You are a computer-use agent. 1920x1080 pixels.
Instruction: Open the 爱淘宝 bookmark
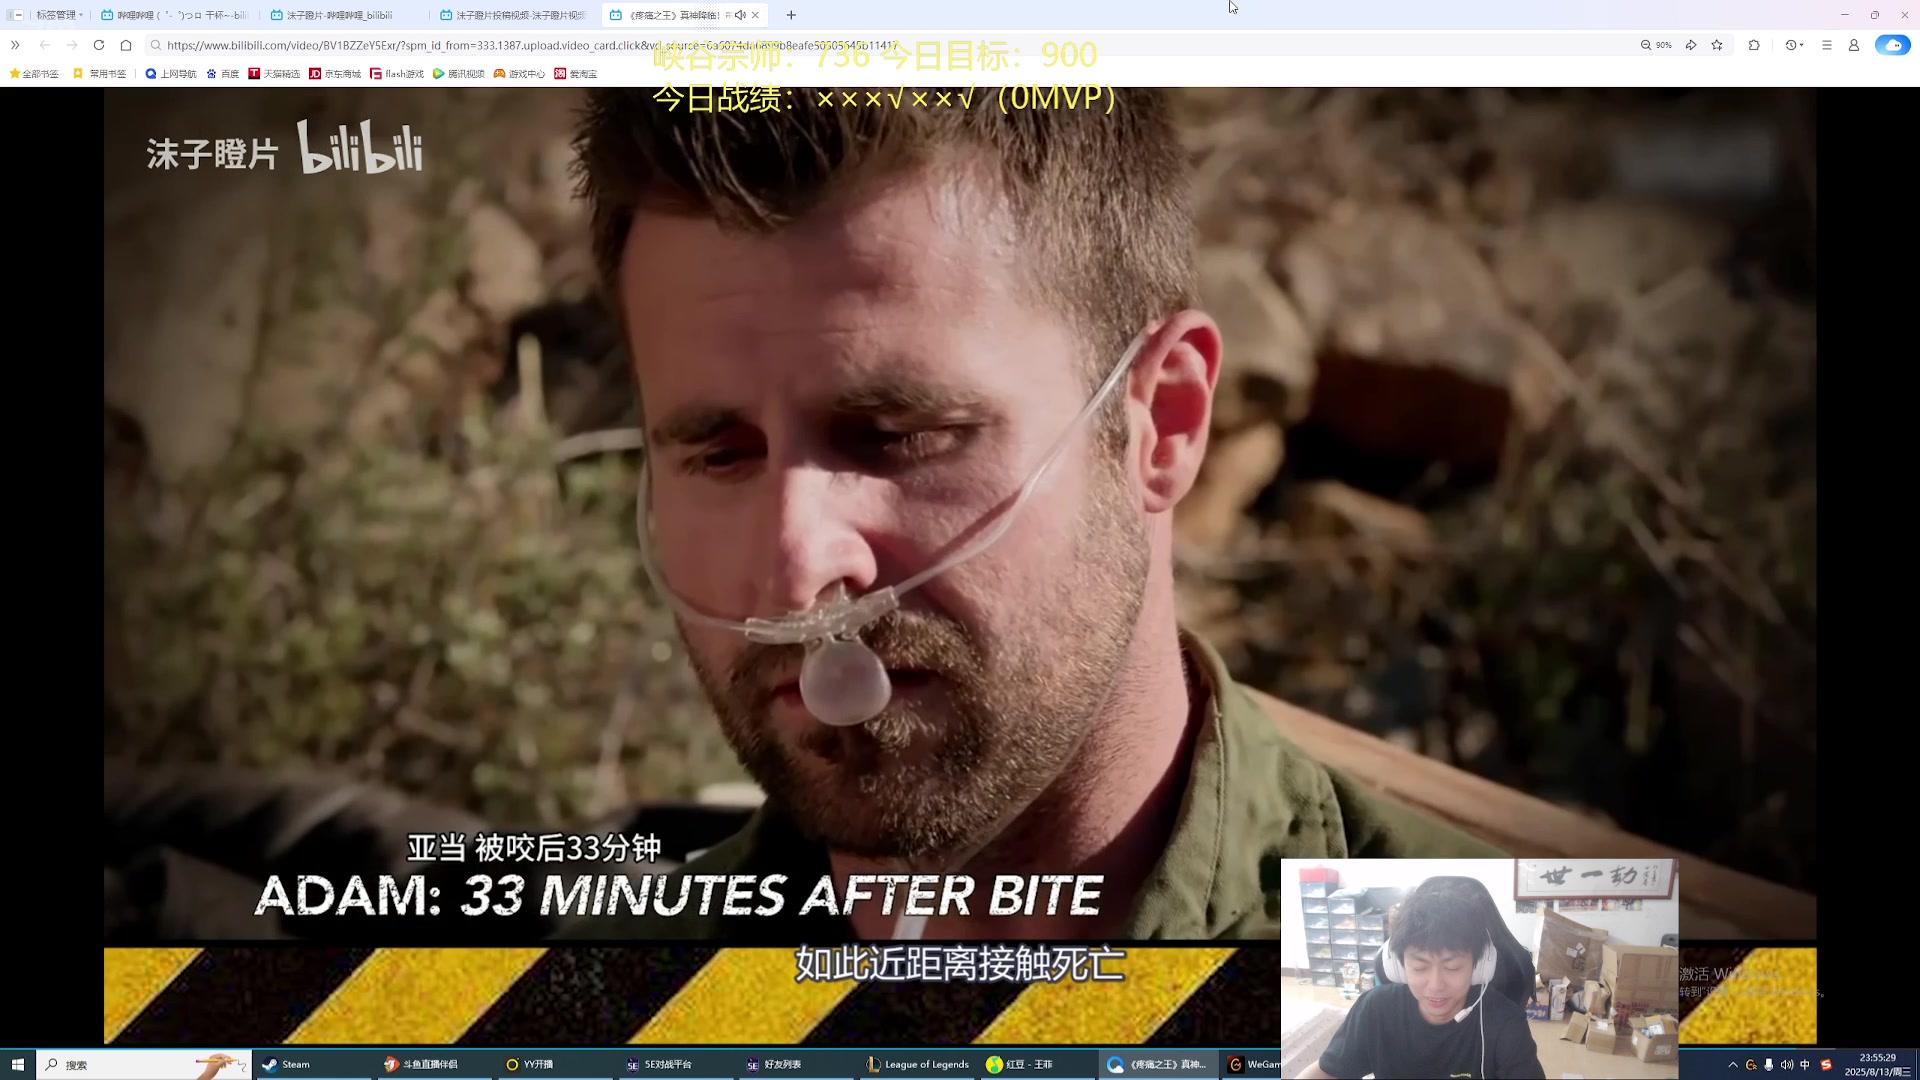[576, 74]
